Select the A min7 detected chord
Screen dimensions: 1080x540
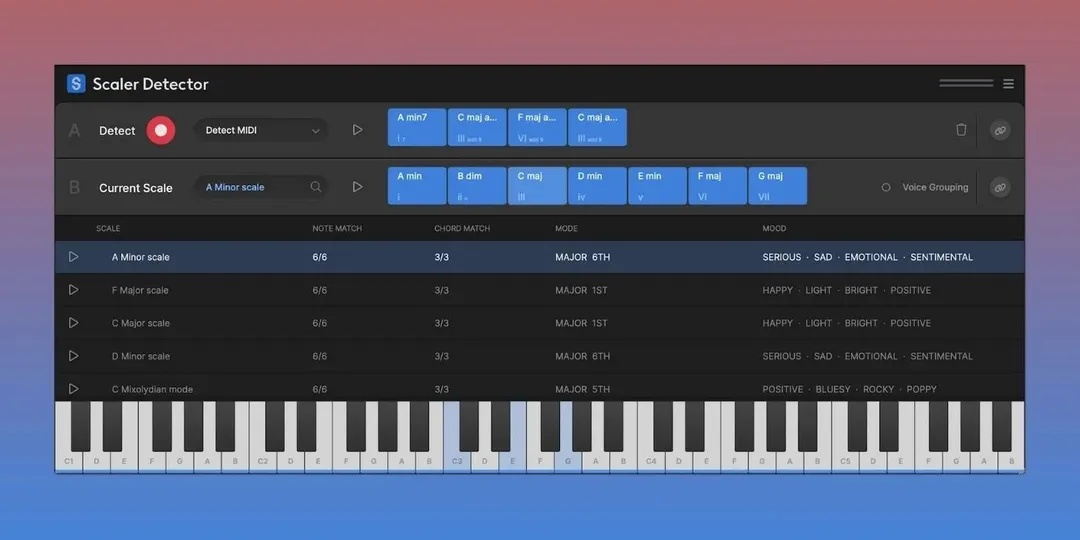pyautogui.click(x=417, y=127)
